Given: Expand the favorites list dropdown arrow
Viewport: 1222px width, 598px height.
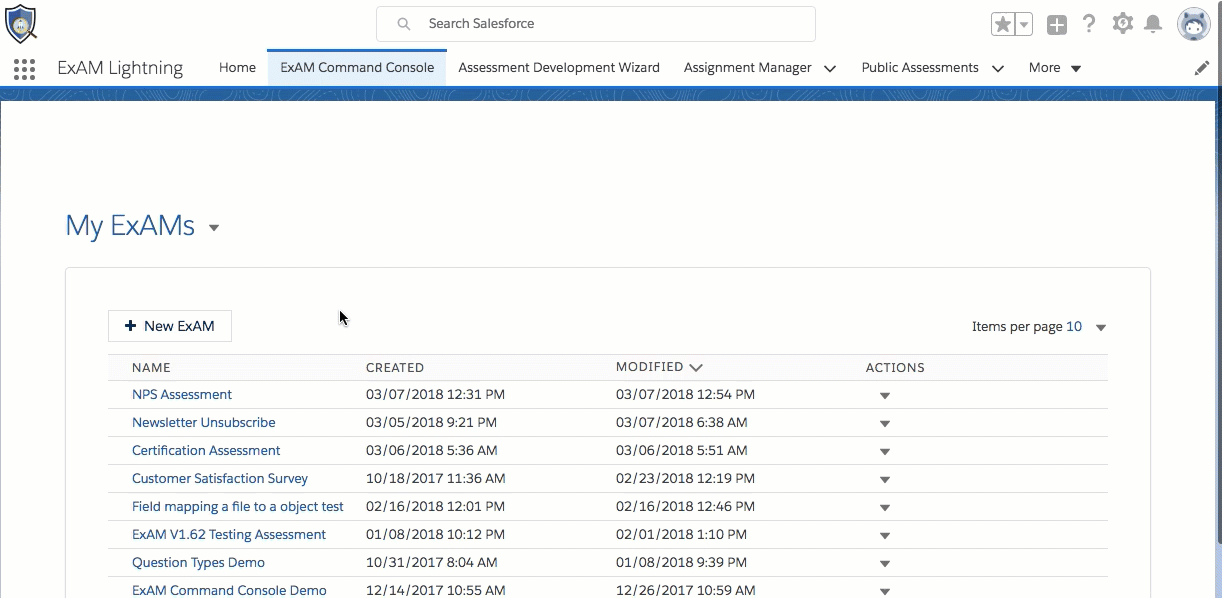Looking at the screenshot, I should (x=1024, y=25).
